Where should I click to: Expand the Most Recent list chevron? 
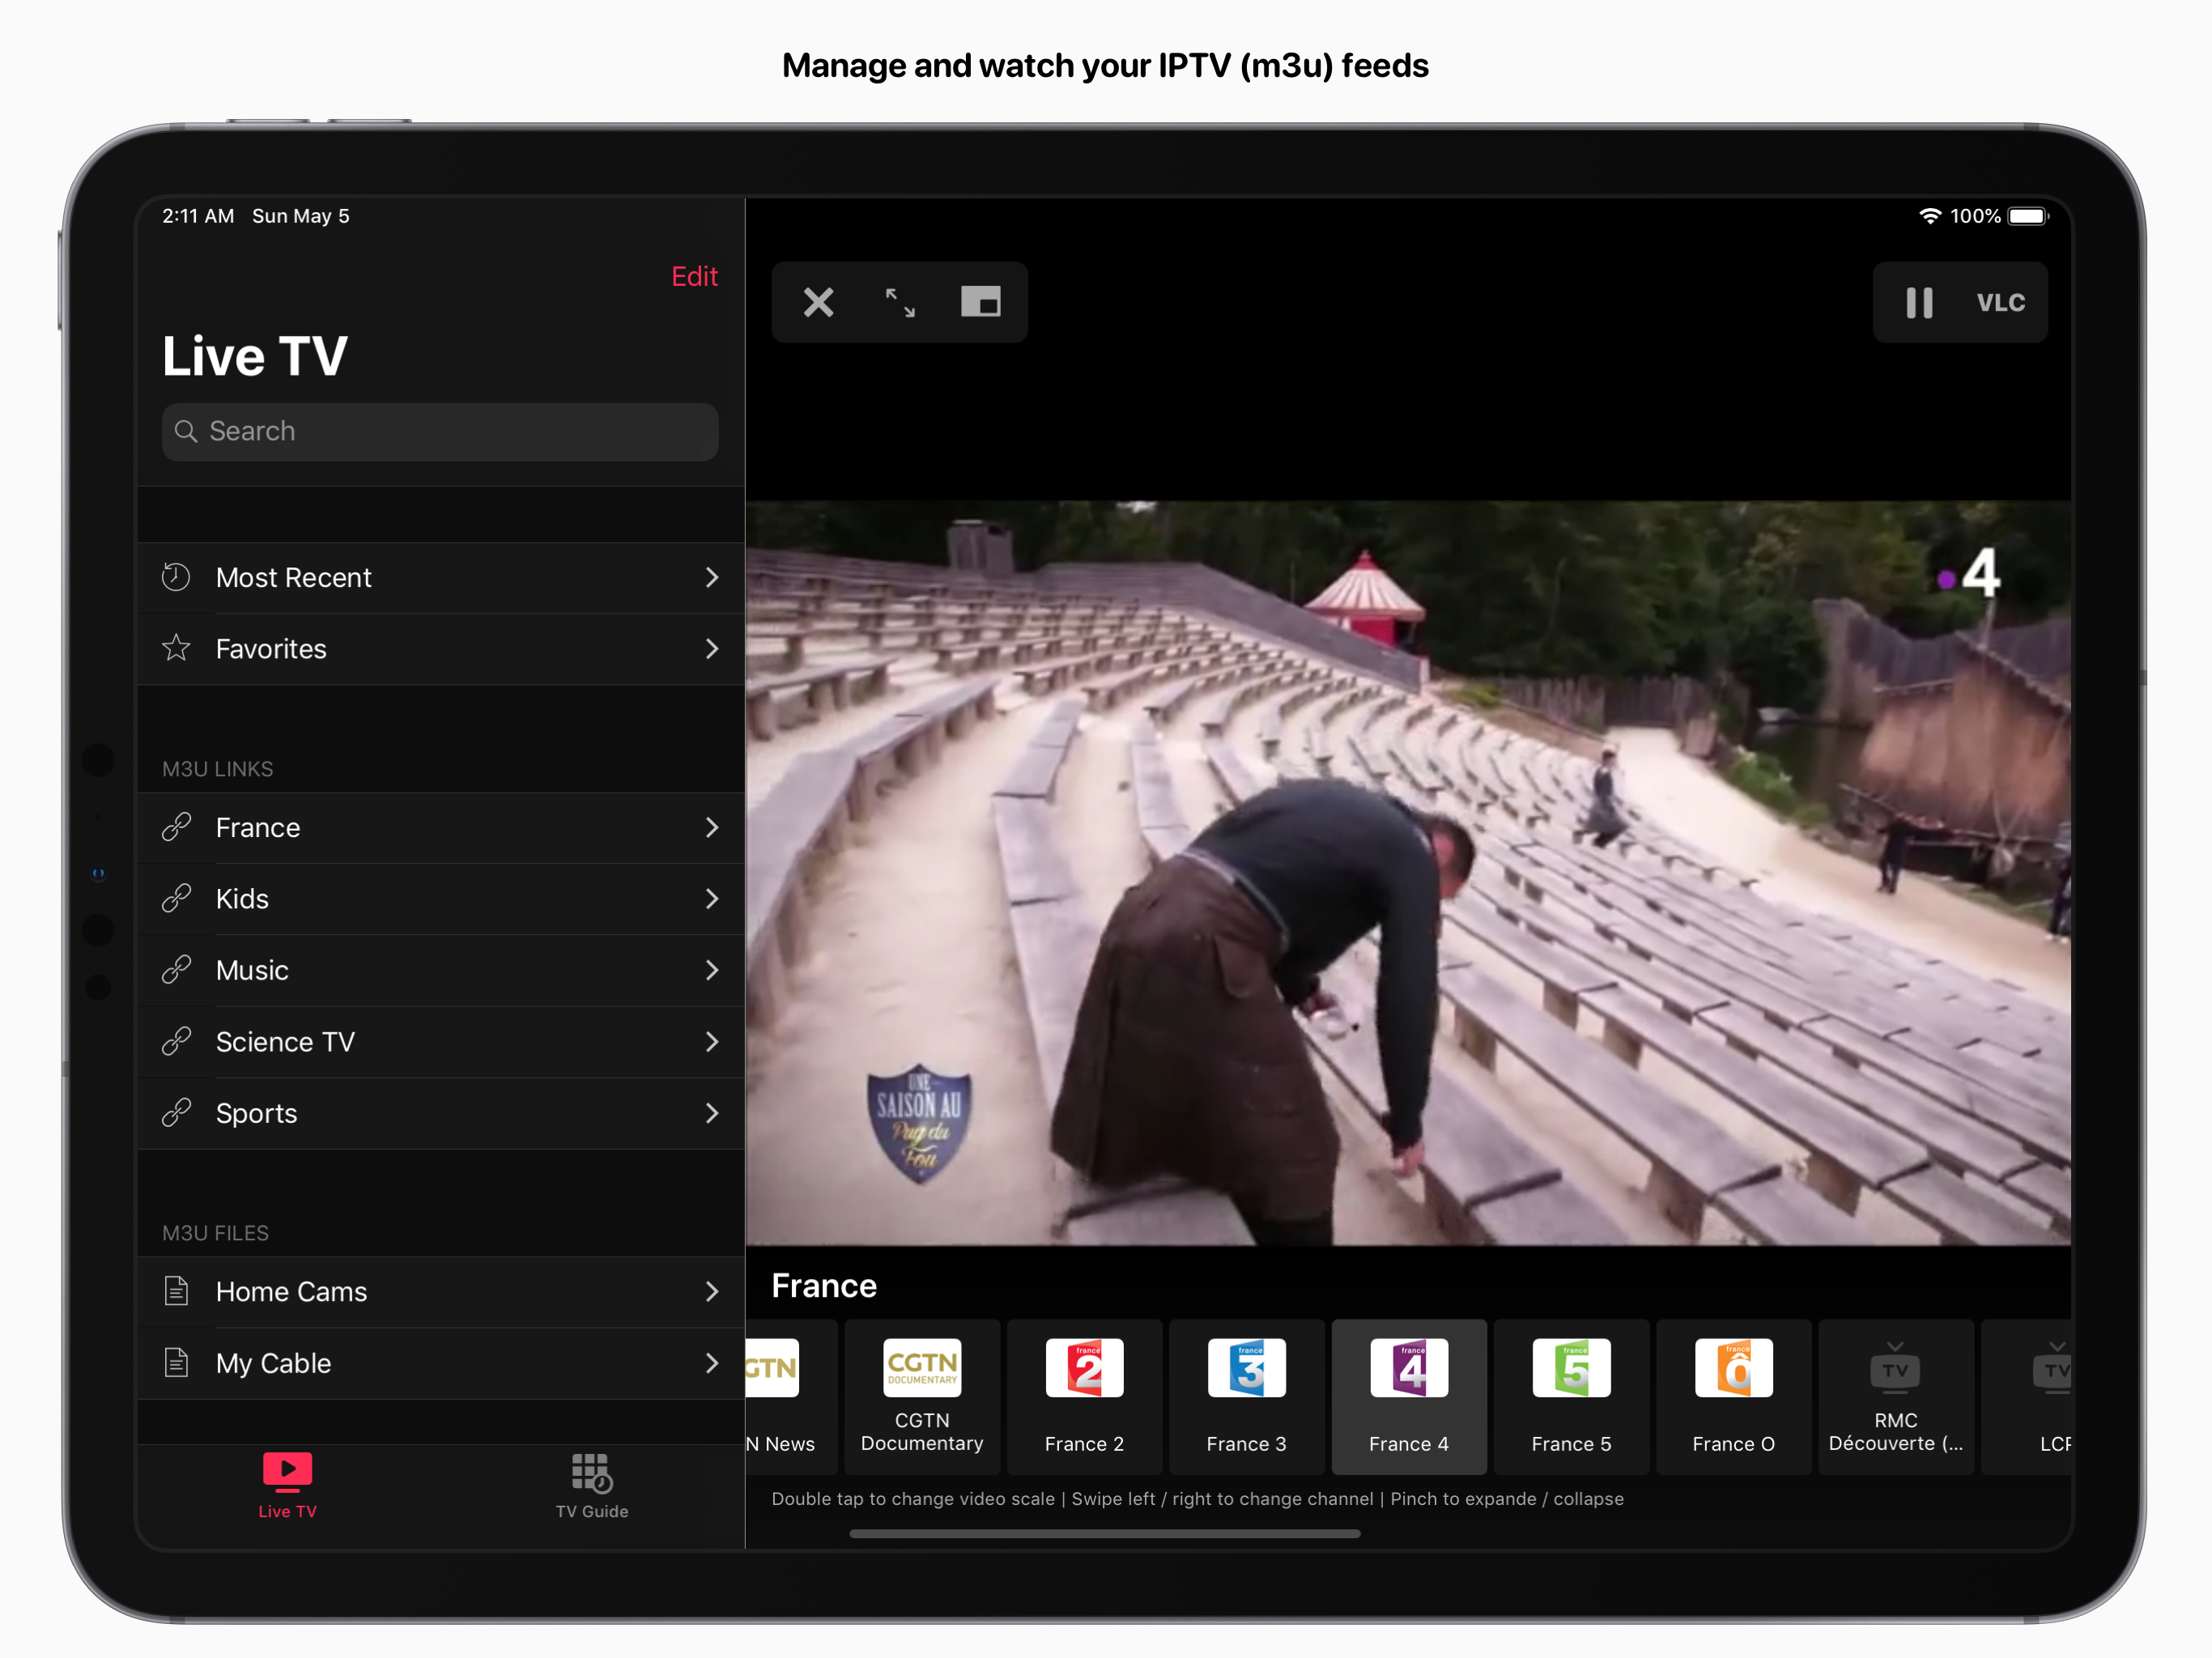[711, 577]
